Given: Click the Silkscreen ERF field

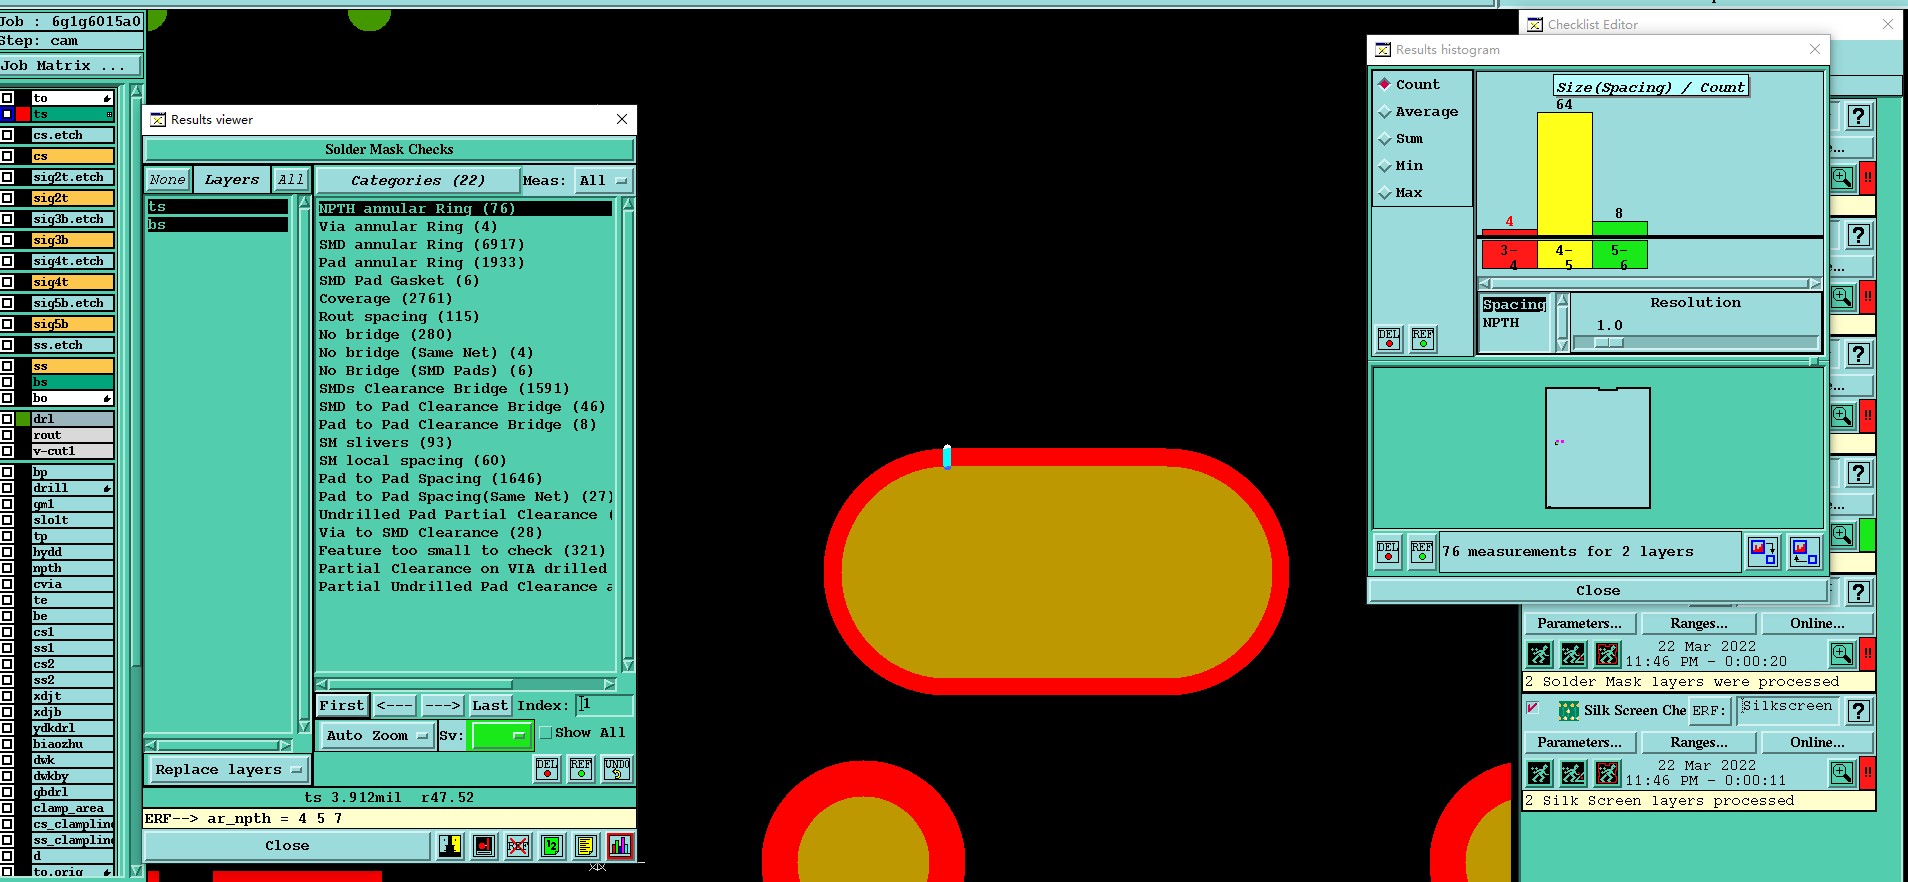Looking at the screenshot, I should click(1787, 709).
